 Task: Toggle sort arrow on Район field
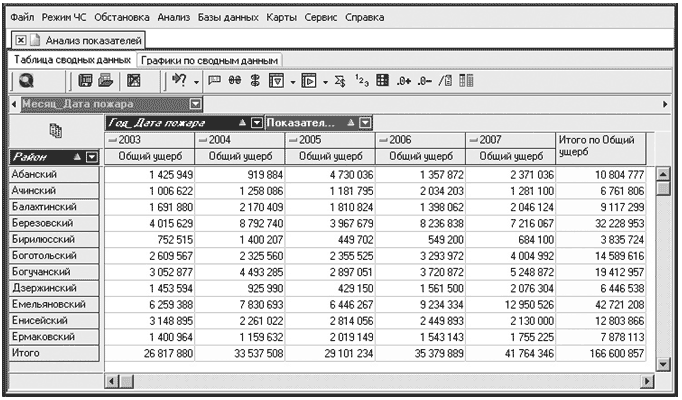point(76,157)
